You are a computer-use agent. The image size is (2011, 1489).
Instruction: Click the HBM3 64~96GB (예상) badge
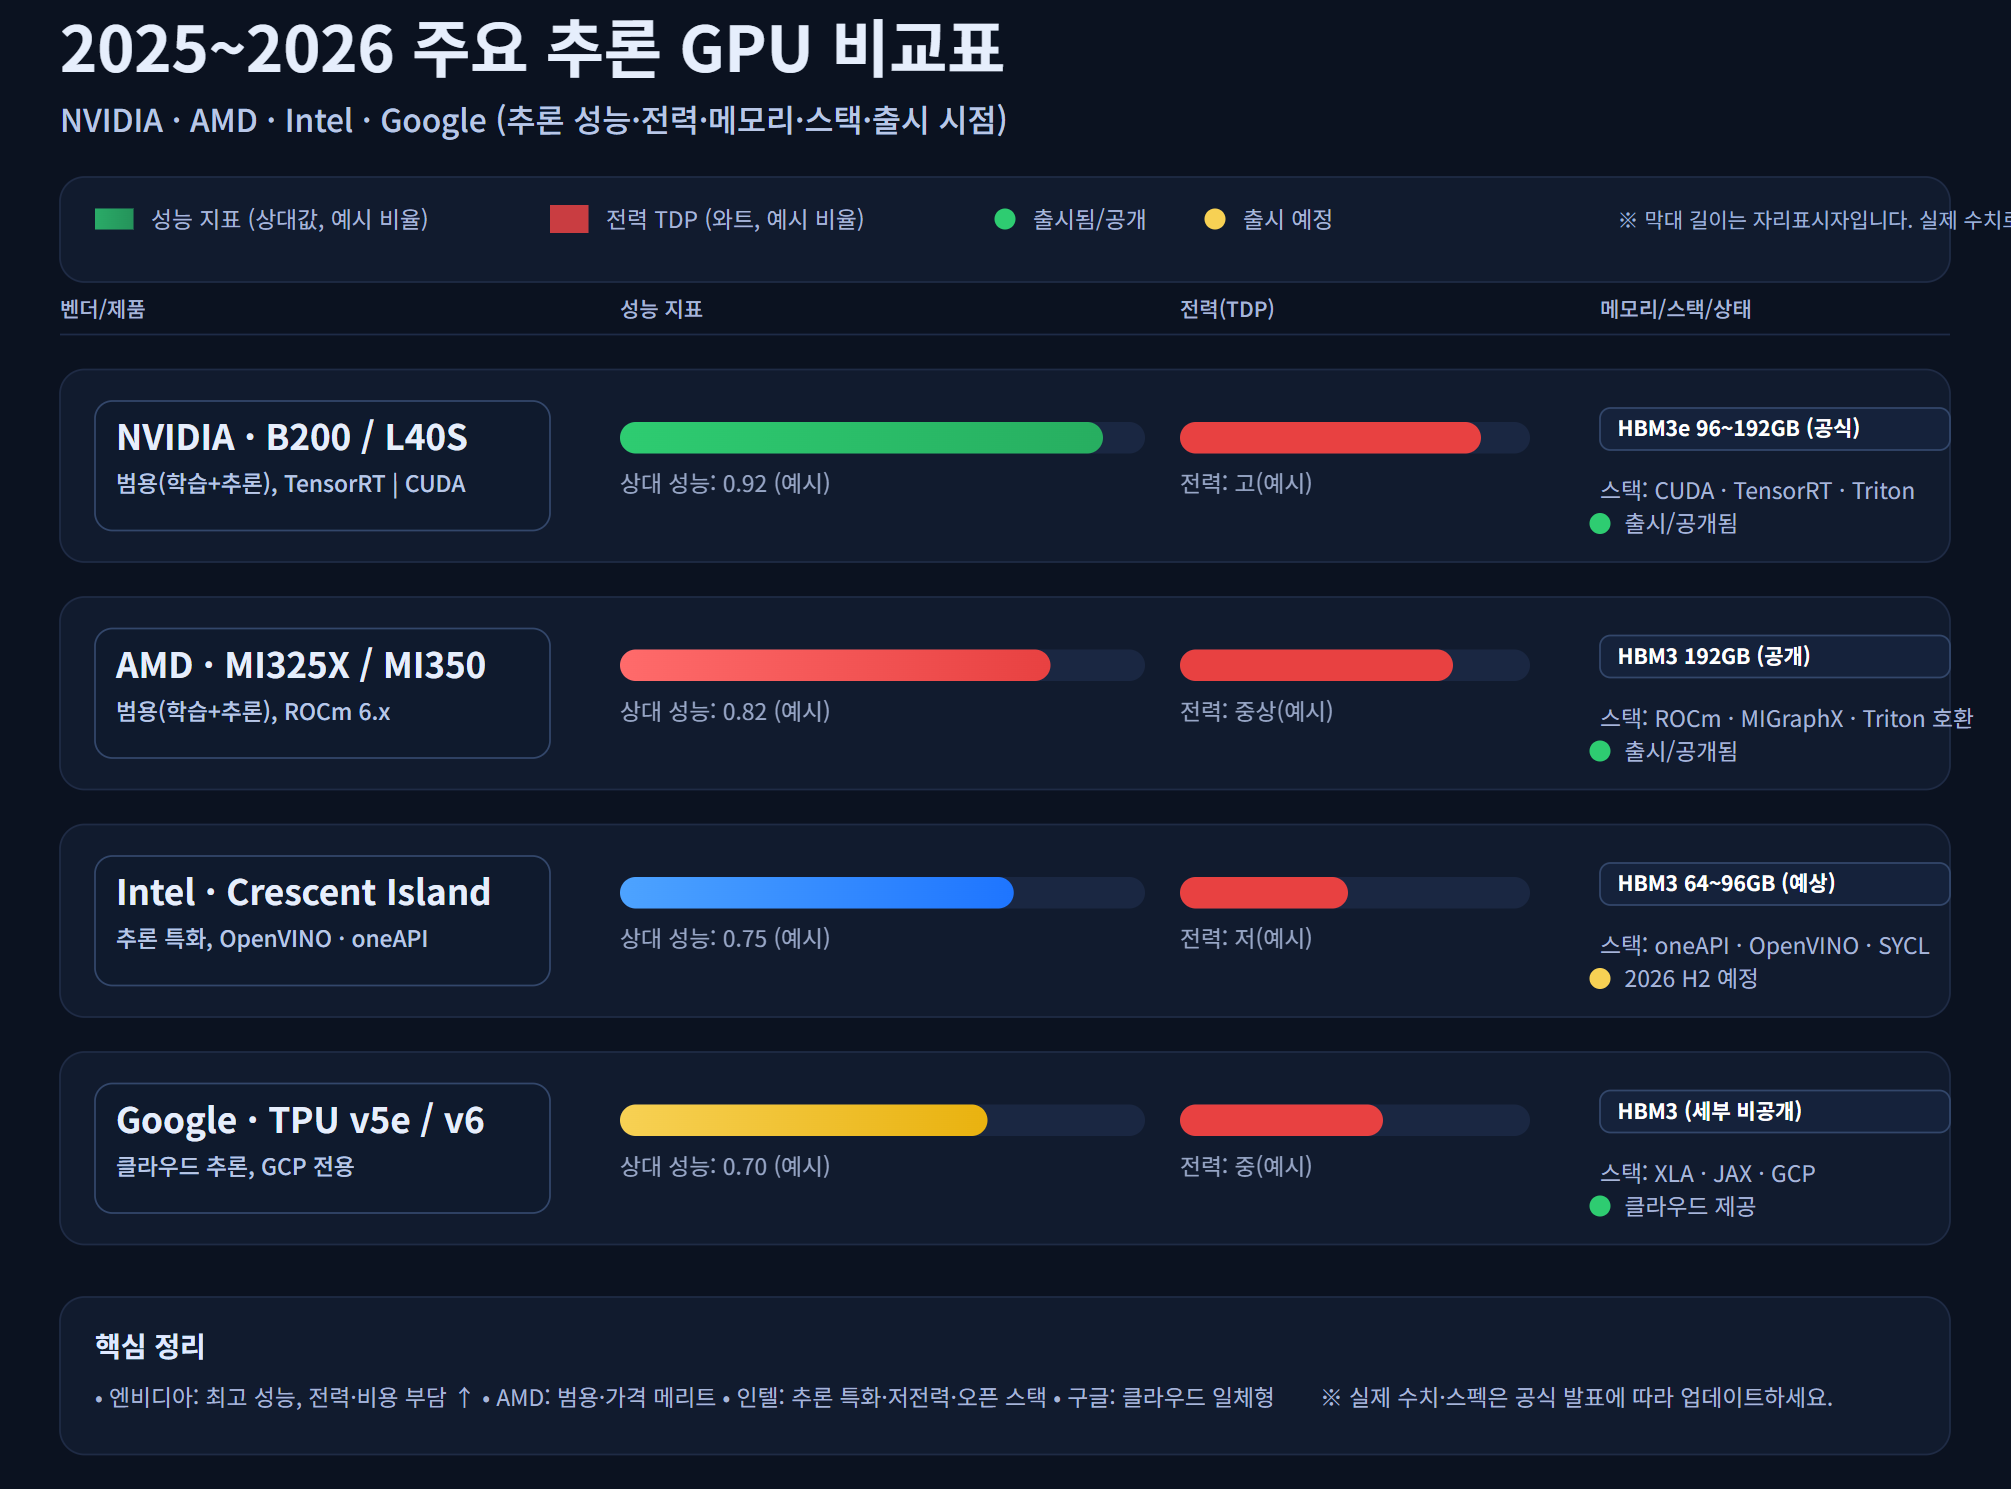click(1773, 884)
